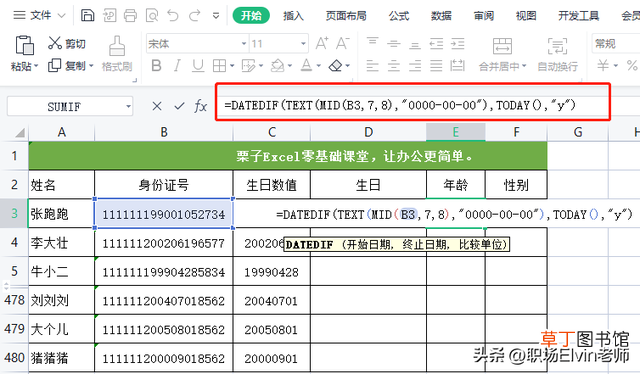This screenshot has height=374, width=640.
Task: Expand the borders dropdown arrow
Action: (x=232, y=66)
